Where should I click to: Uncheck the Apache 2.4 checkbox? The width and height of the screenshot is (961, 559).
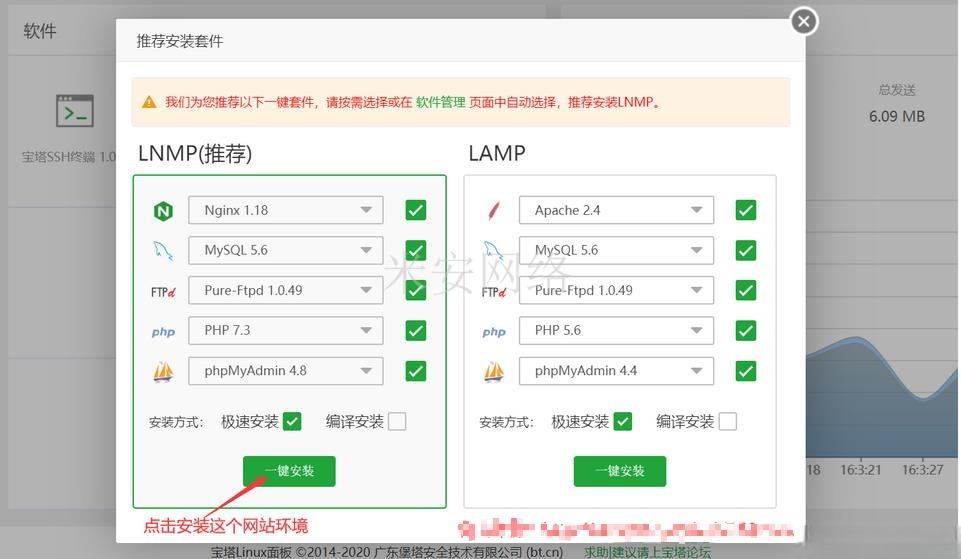tap(746, 210)
